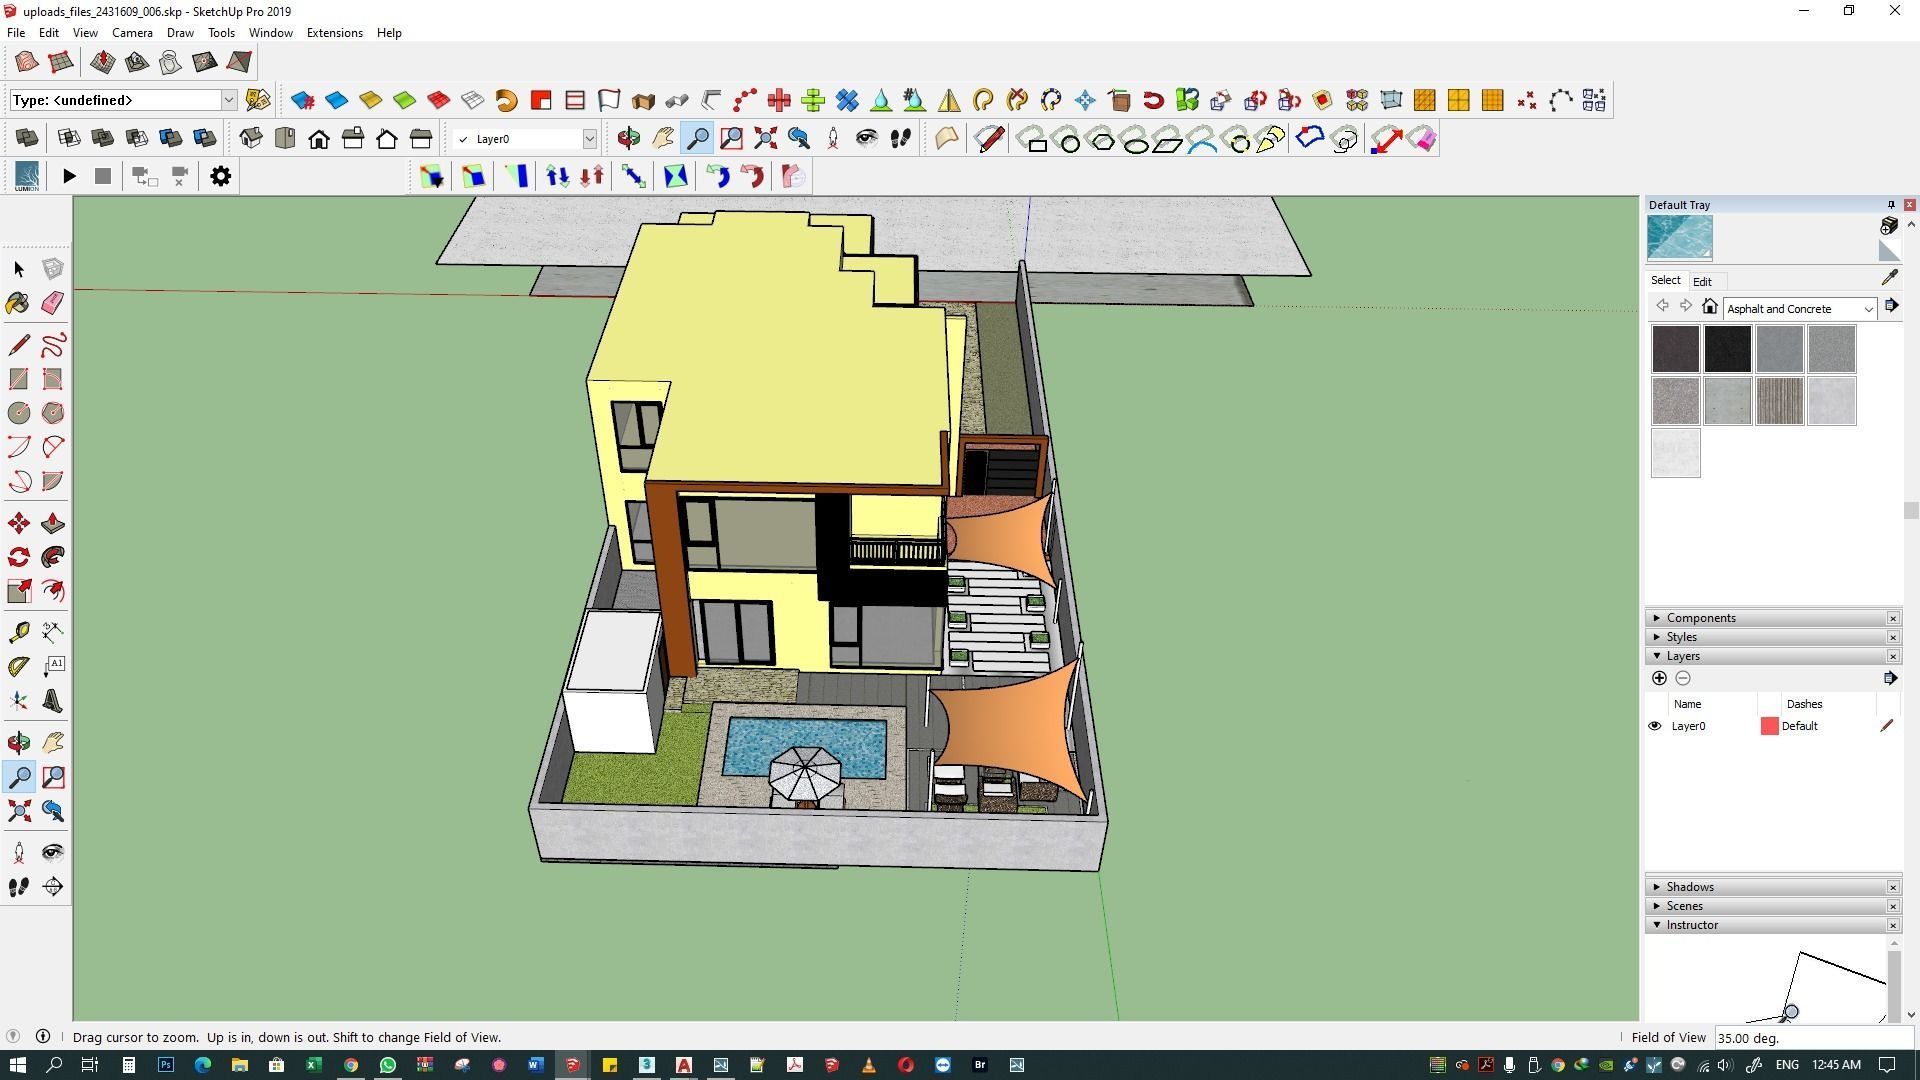Image resolution: width=1920 pixels, height=1080 pixels.
Task: Switch to the materials Edit tab
Action: pos(1702,282)
